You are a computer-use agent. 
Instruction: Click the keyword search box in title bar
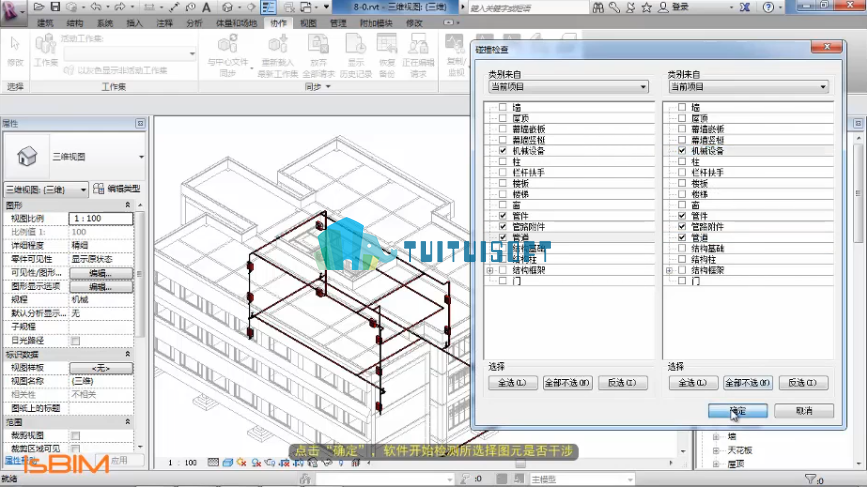[x=528, y=8]
